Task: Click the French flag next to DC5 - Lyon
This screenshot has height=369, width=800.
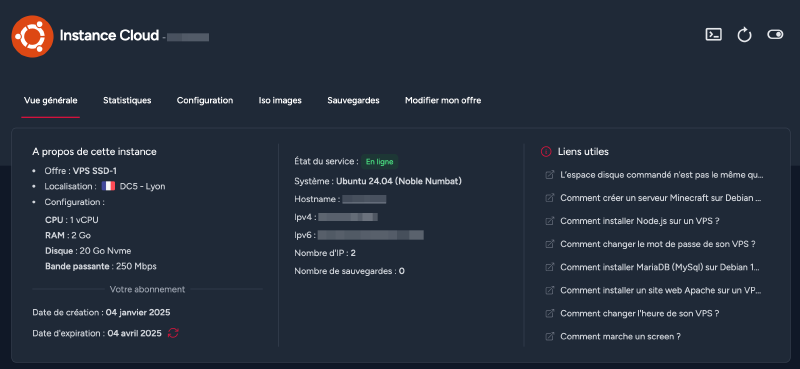Action: [108, 186]
